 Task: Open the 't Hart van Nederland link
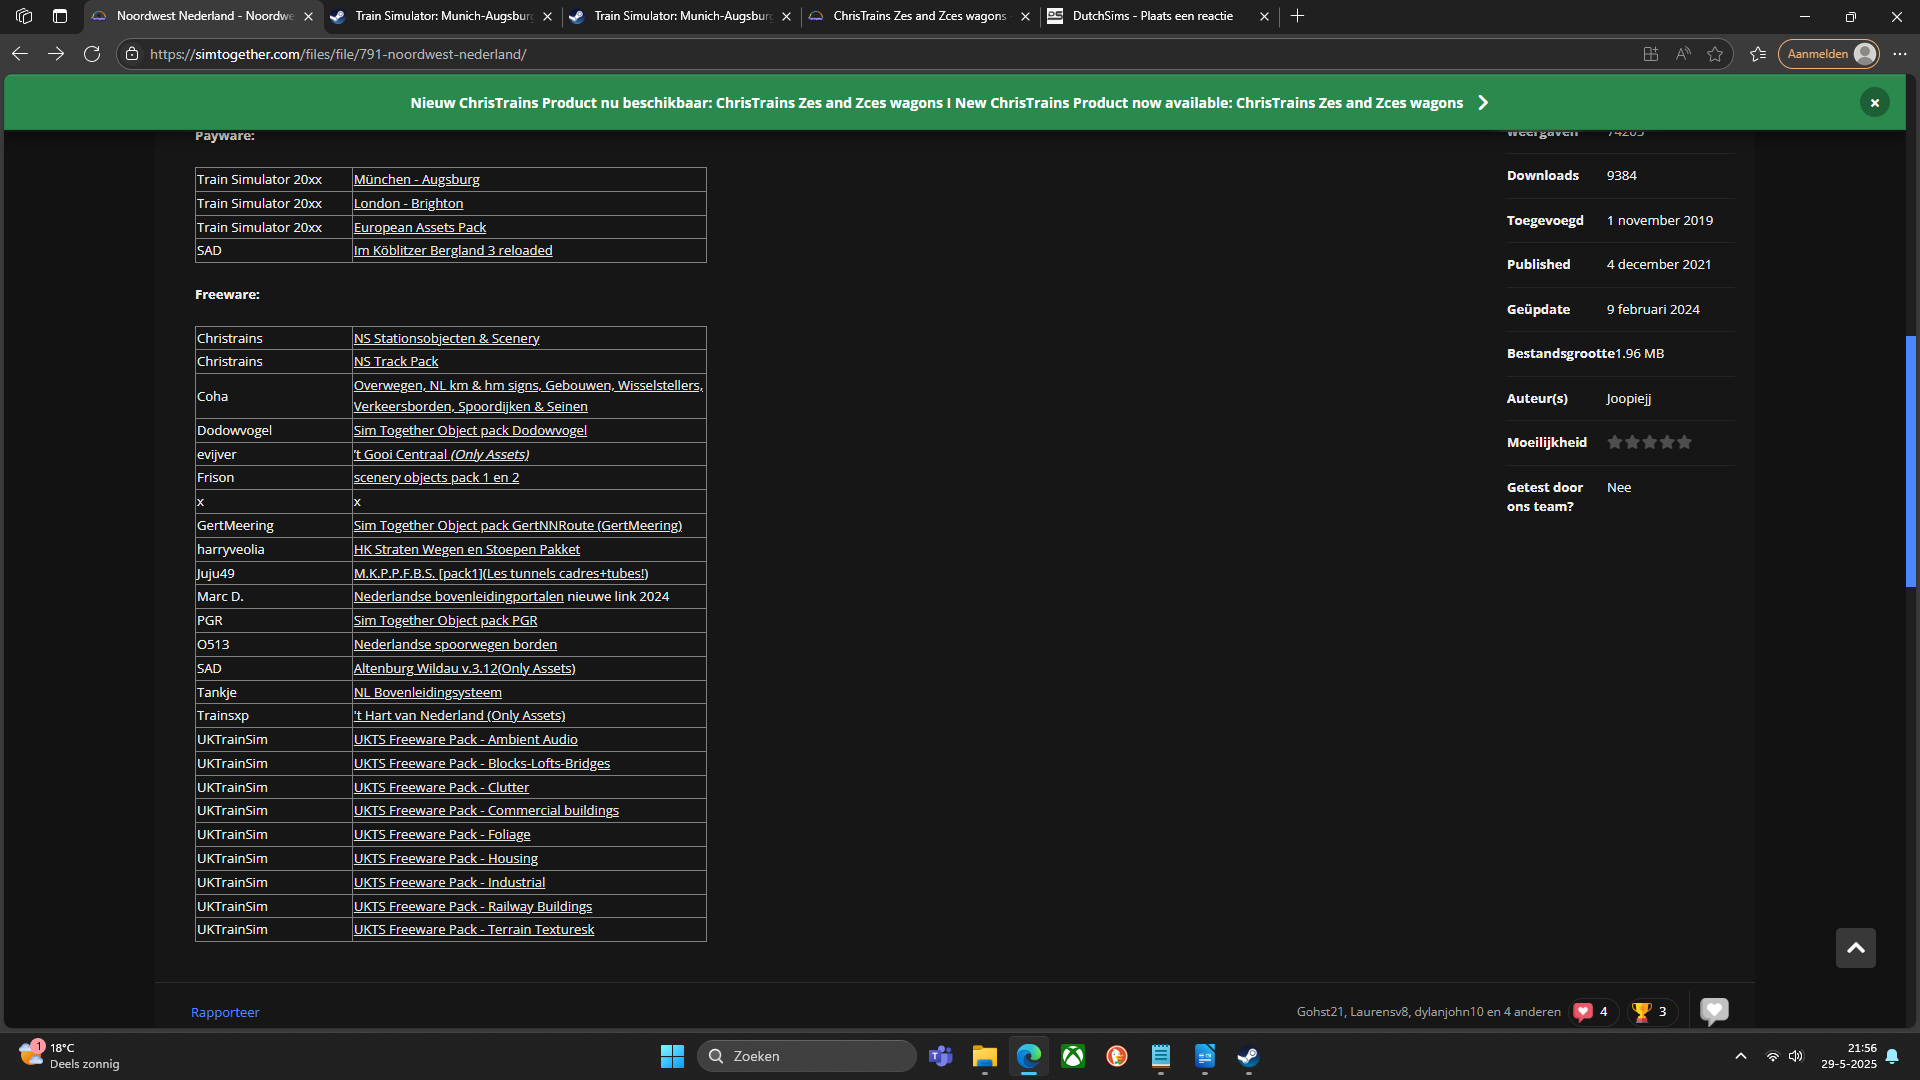click(459, 716)
